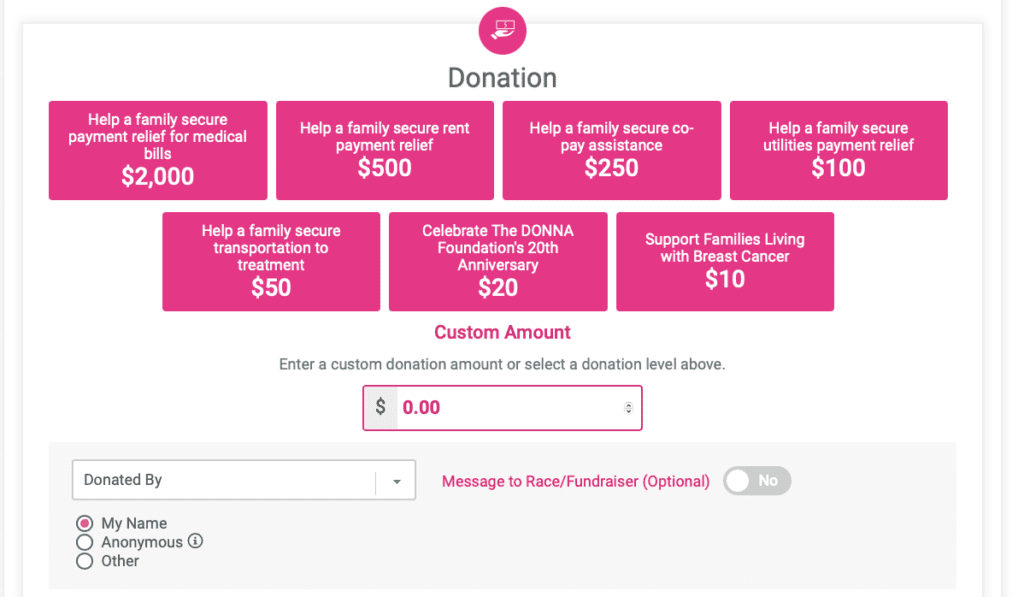Viewport: 1024px width, 597px height.
Task: Click the Message to Race/Fundraiser label
Action: pos(575,481)
